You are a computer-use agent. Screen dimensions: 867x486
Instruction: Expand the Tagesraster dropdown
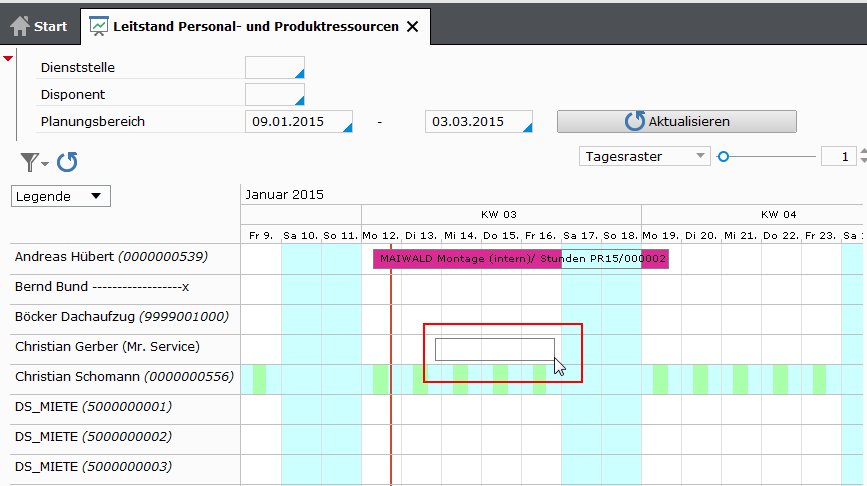coord(700,156)
